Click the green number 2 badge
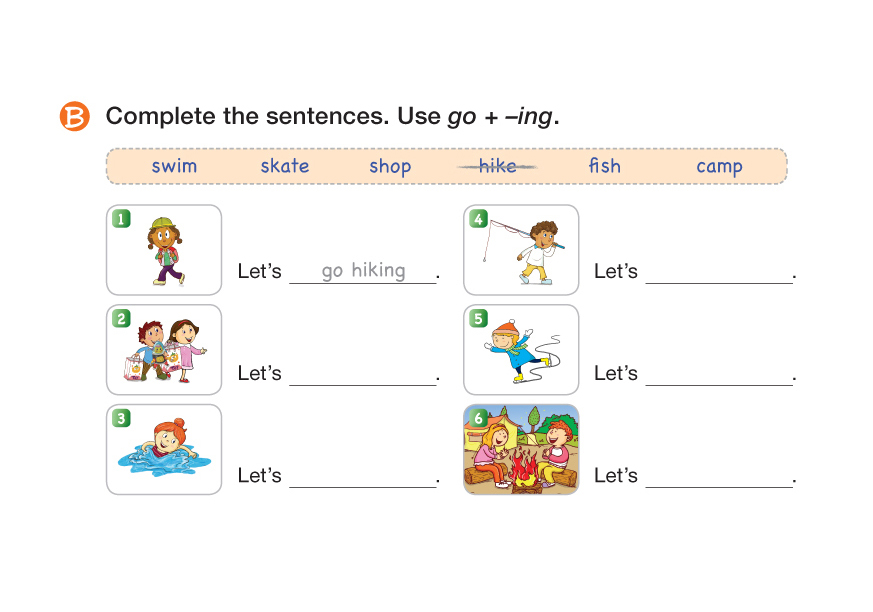The width and height of the screenshot is (873, 612). click(121, 319)
